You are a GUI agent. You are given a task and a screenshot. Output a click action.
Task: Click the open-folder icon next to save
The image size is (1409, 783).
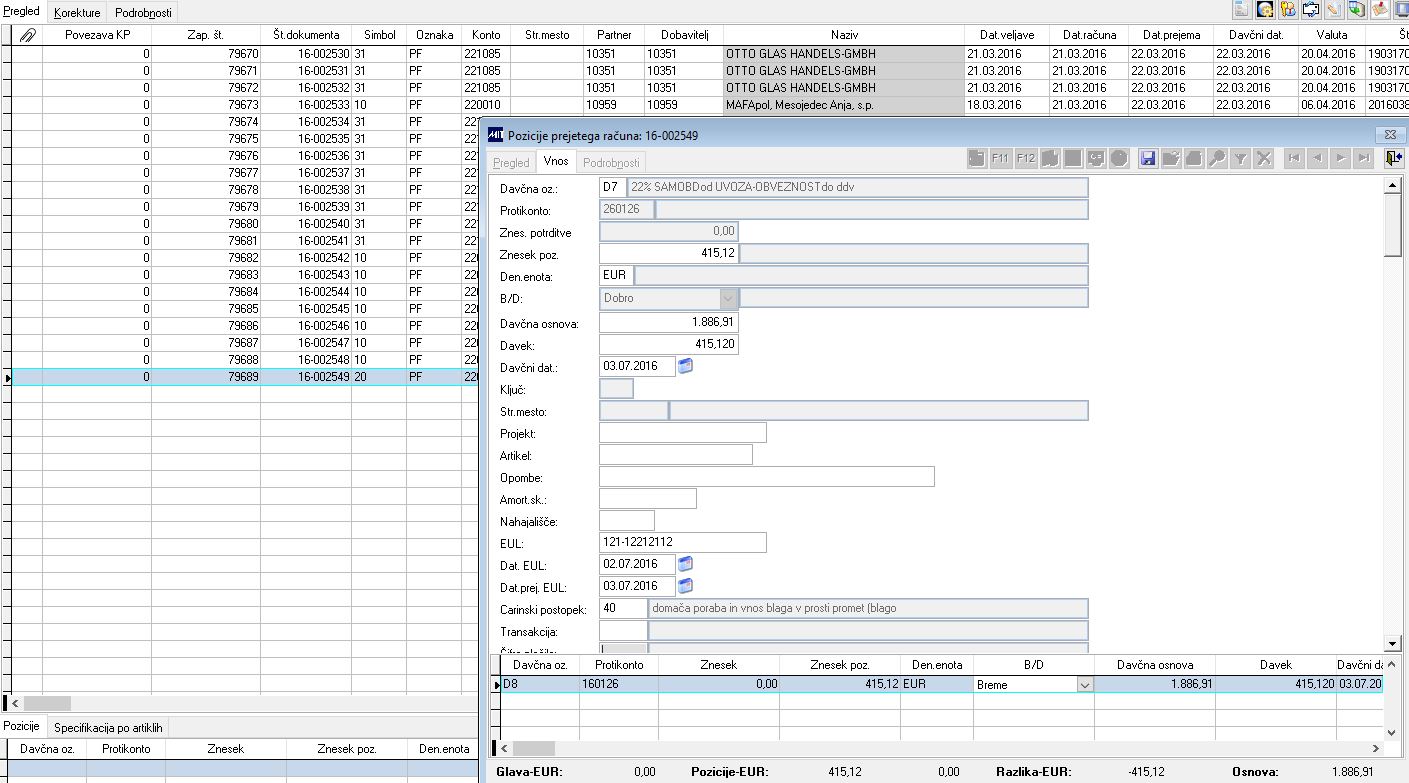point(1170,158)
